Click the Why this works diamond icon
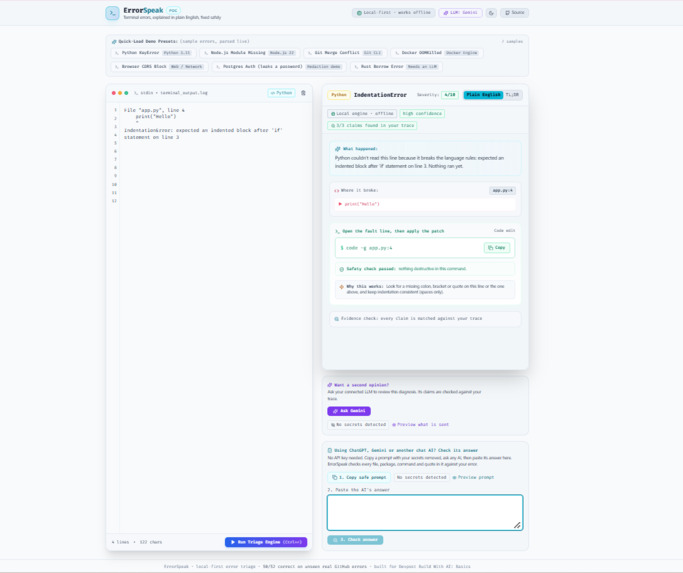The image size is (683, 573). point(342,287)
